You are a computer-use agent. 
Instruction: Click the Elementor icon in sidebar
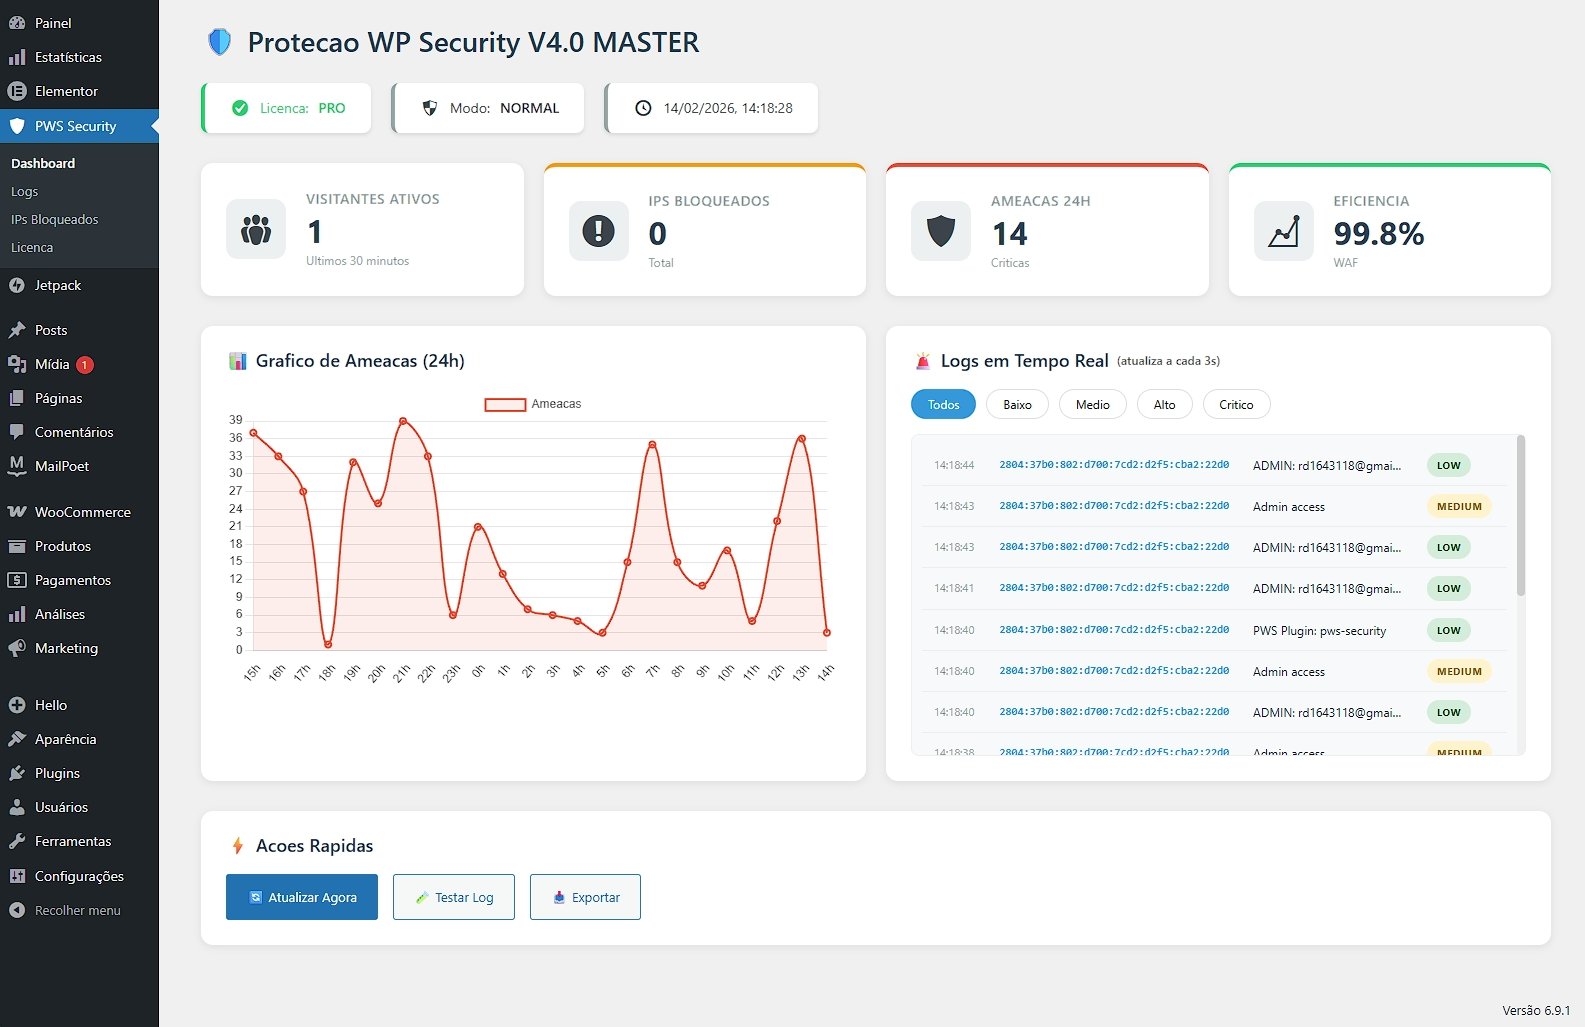pos(17,91)
